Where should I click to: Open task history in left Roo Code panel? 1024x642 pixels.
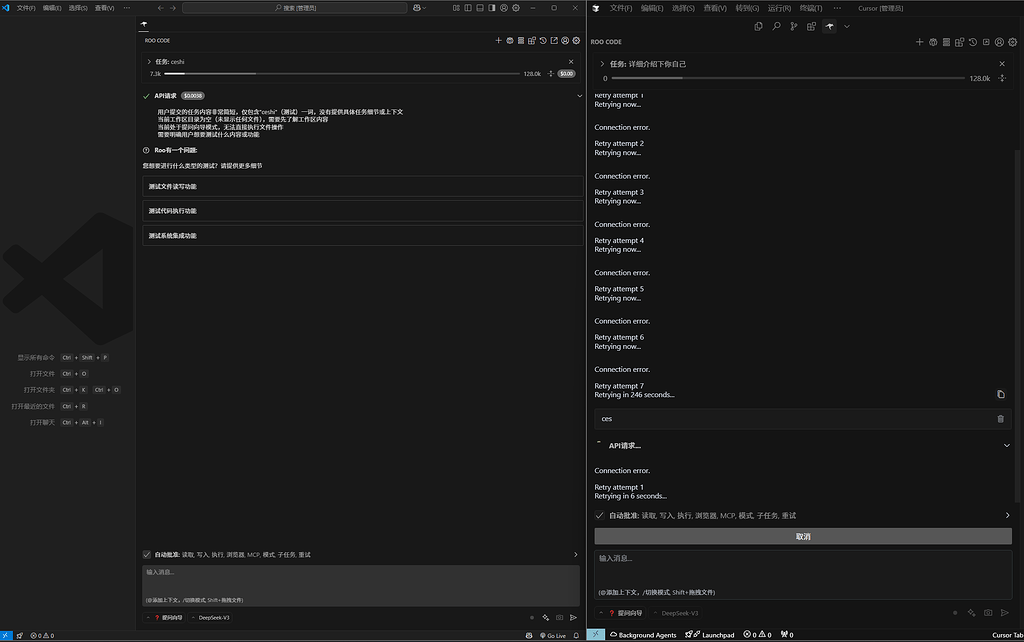point(543,40)
